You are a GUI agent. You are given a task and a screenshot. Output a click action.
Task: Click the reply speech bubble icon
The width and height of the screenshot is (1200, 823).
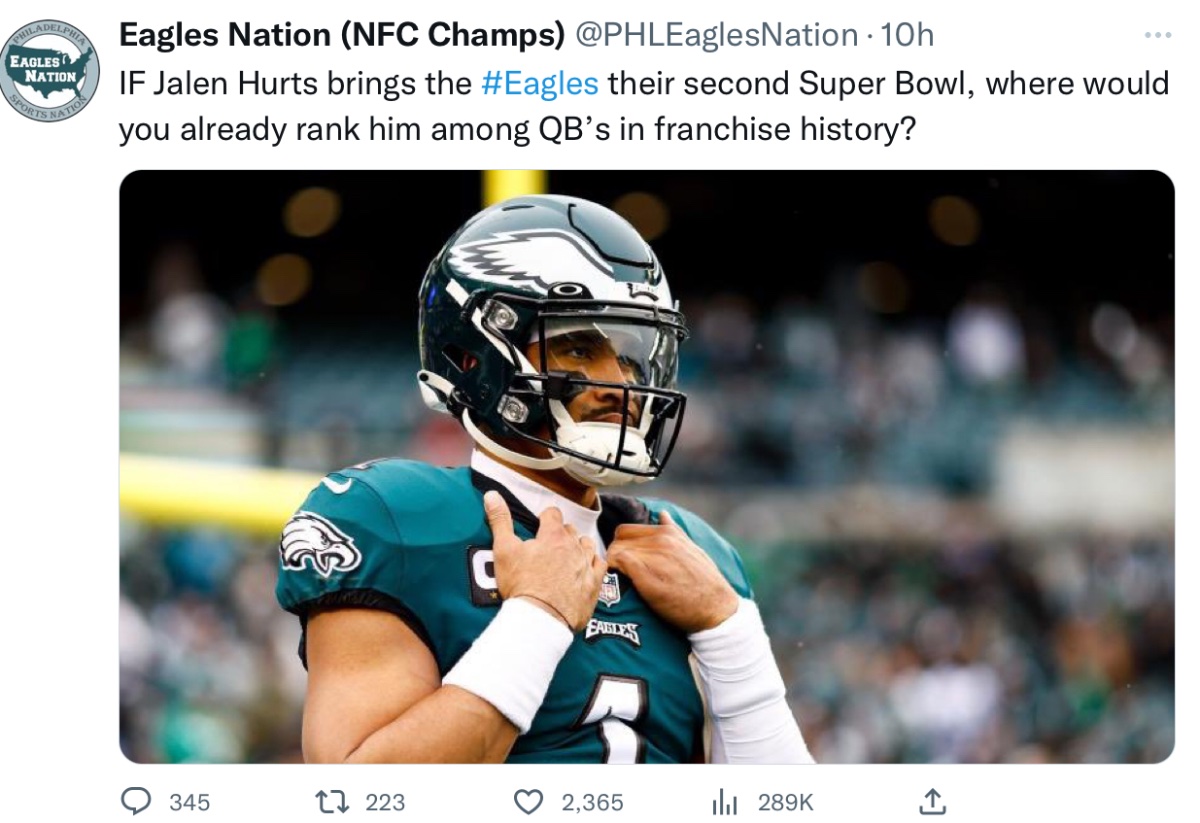(x=135, y=801)
